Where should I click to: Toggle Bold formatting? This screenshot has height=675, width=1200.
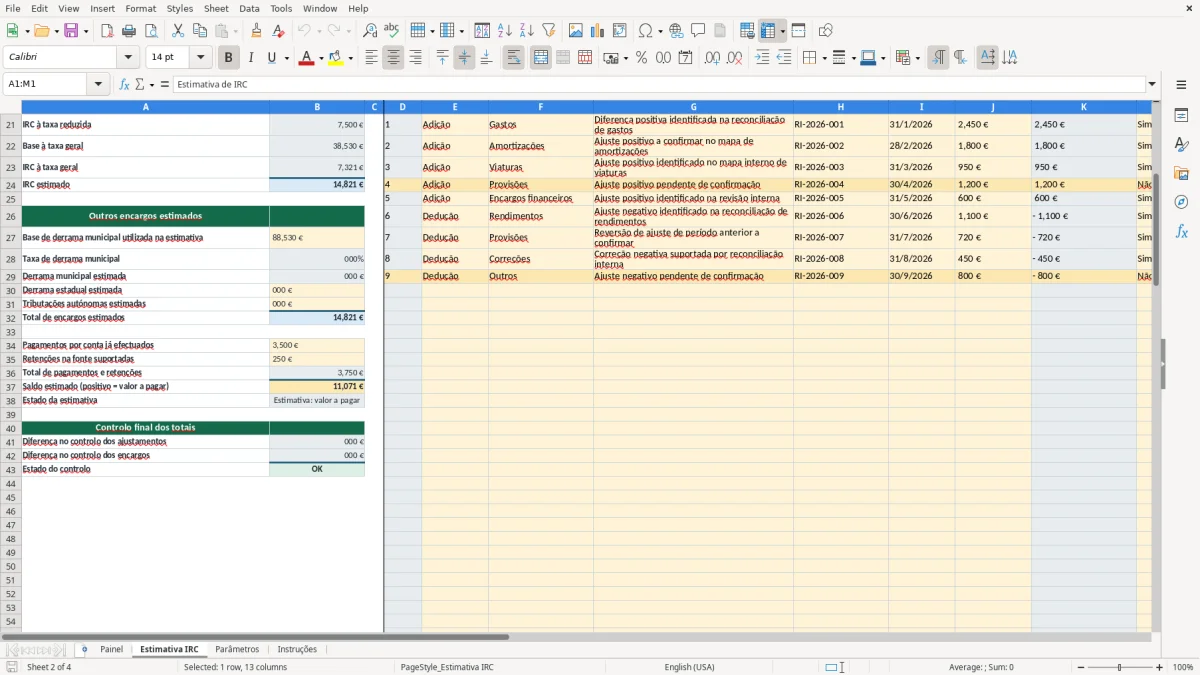pyautogui.click(x=228, y=58)
